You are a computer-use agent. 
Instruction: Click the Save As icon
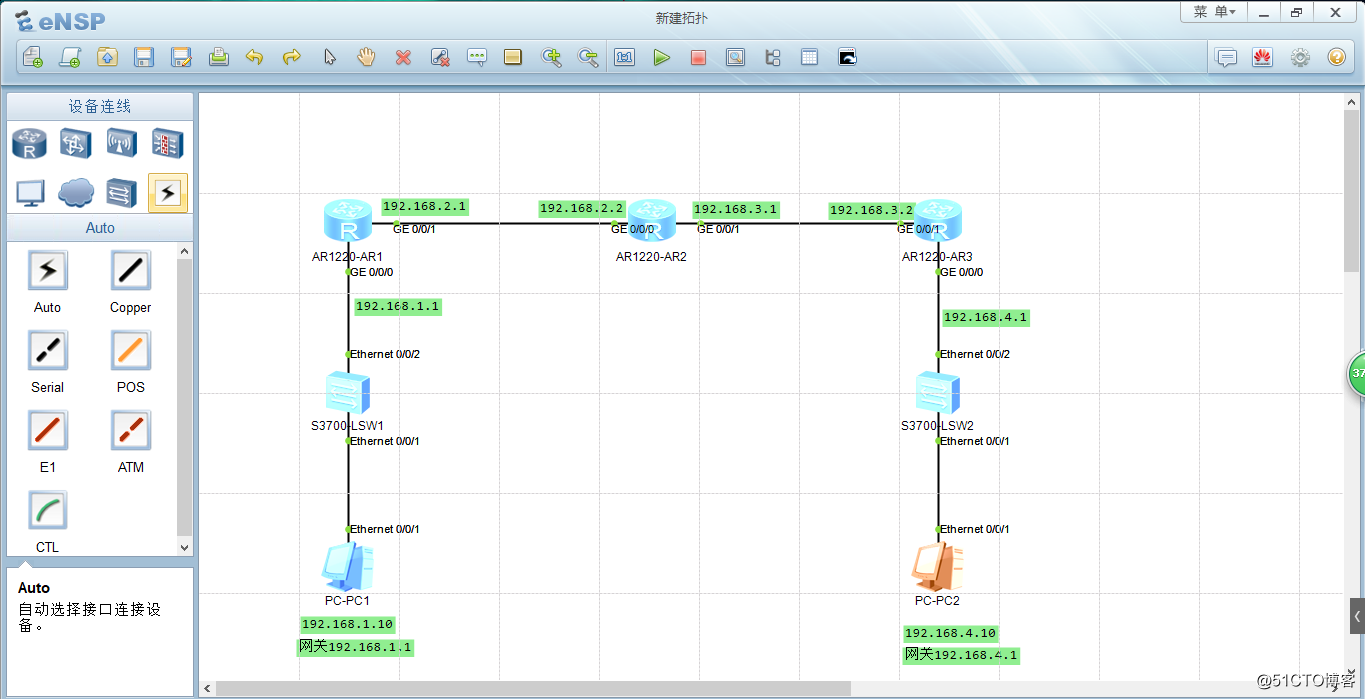tap(181, 57)
